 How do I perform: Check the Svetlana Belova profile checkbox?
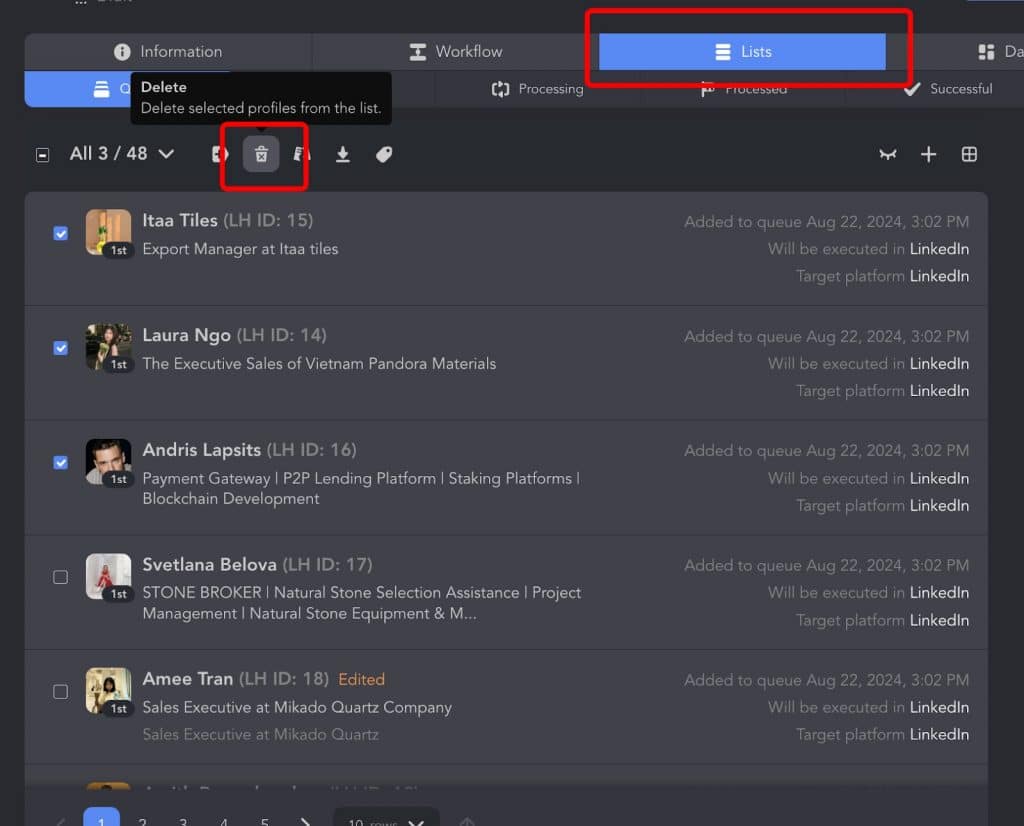pos(61,577)
